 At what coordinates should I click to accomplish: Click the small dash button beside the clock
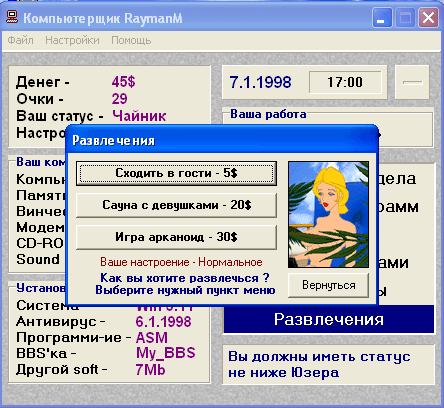pos(412,82)
